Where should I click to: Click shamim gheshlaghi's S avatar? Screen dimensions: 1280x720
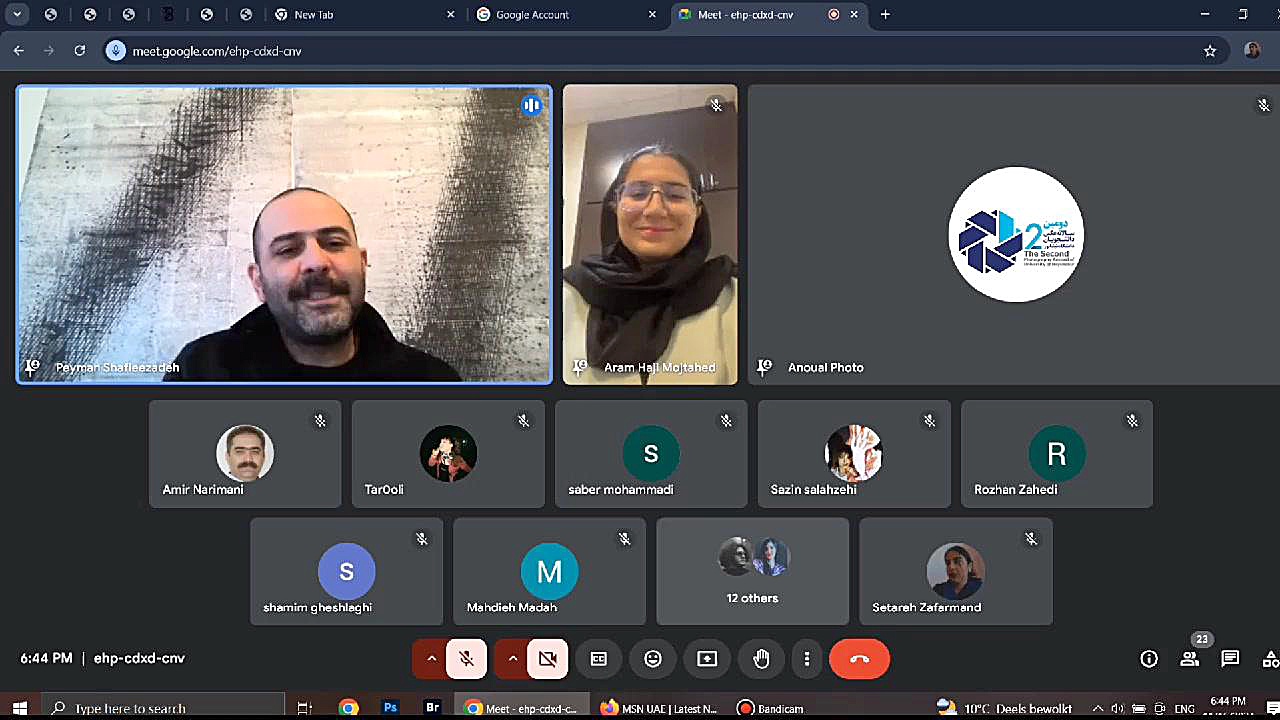coord(346,571)
